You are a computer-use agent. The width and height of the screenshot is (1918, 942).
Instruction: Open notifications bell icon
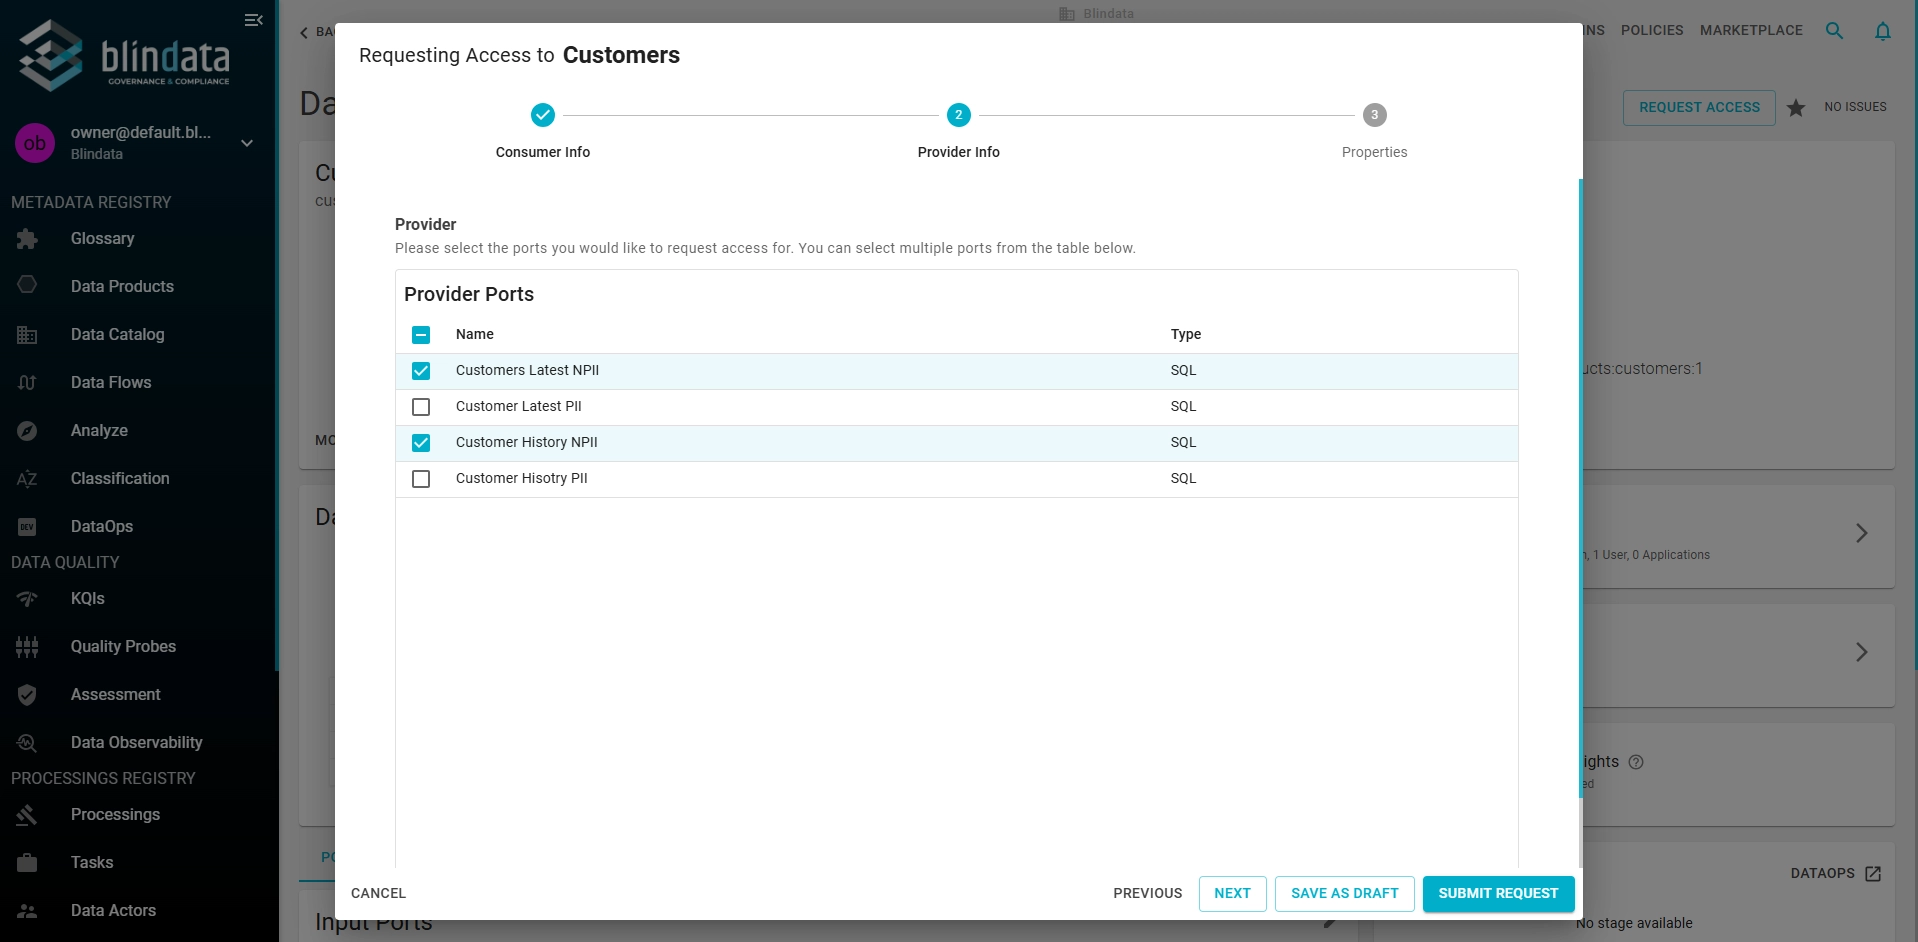(x=1882, y=31)
